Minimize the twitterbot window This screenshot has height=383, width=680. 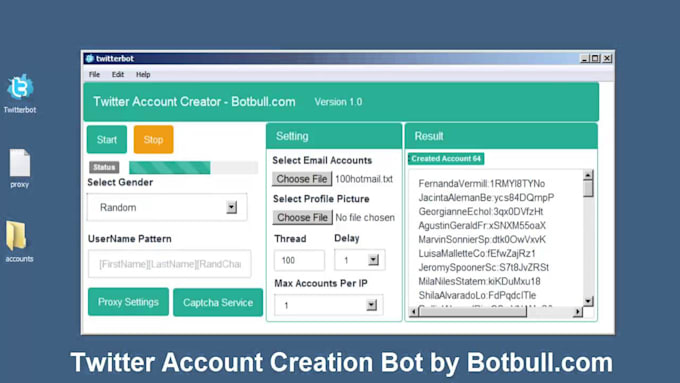[585, 58]
